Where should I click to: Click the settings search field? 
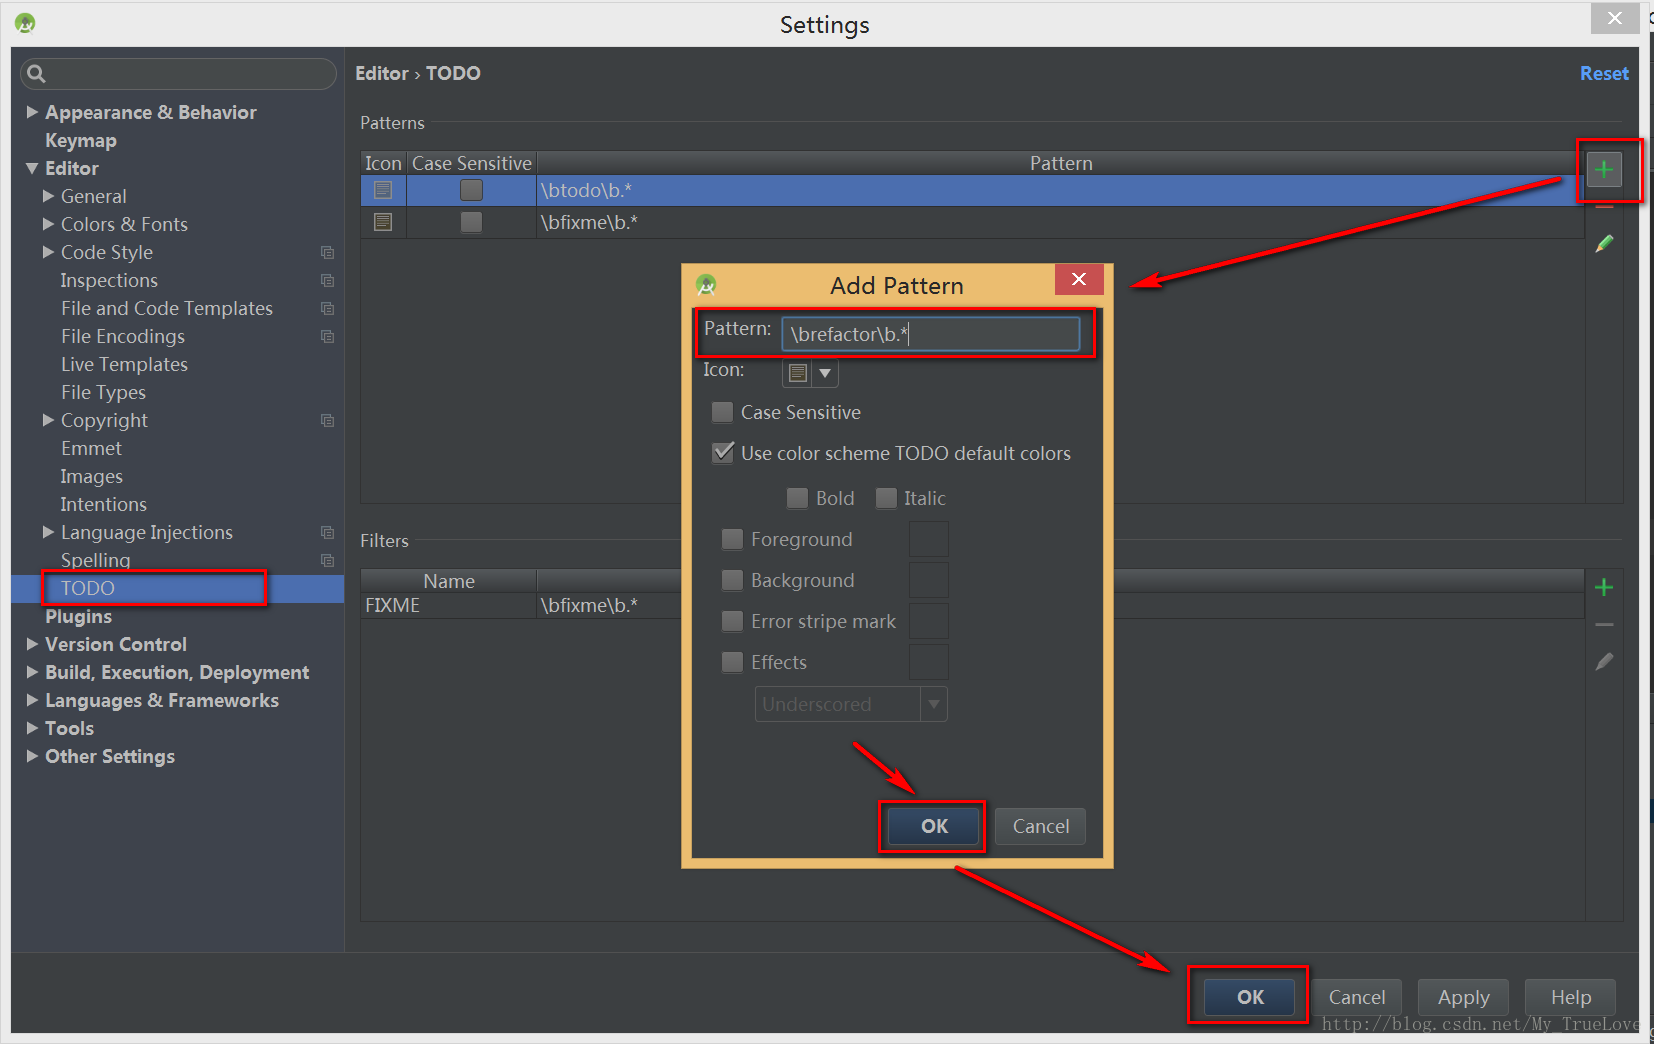[178, 73]
